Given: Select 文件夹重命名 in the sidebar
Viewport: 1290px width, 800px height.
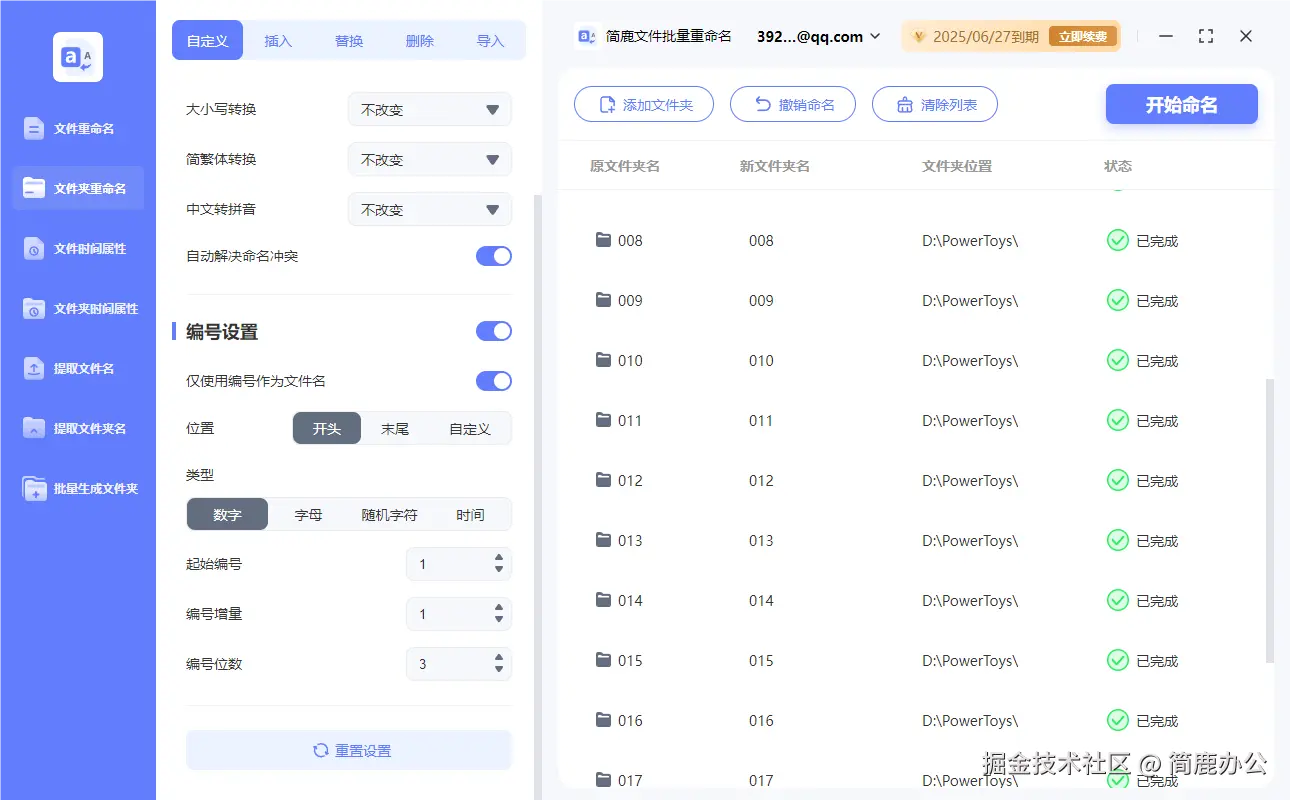Looking at the screenshot, I should click(77, 188).
